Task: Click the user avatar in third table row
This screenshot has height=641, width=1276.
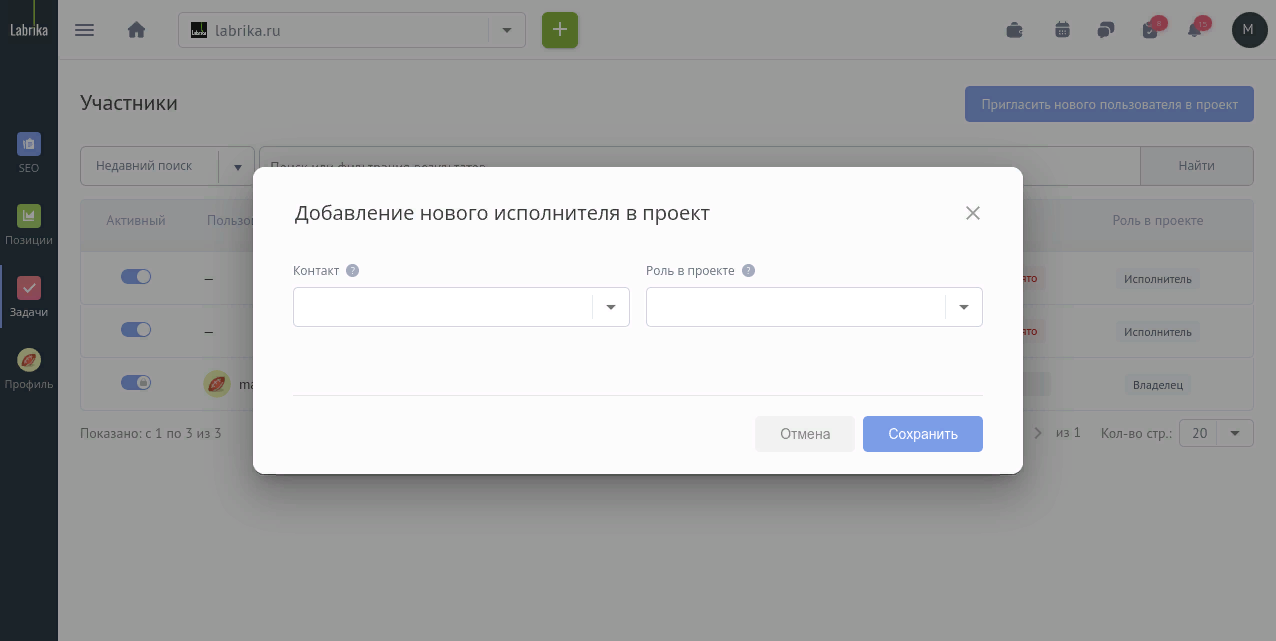Action: (217, 384)
